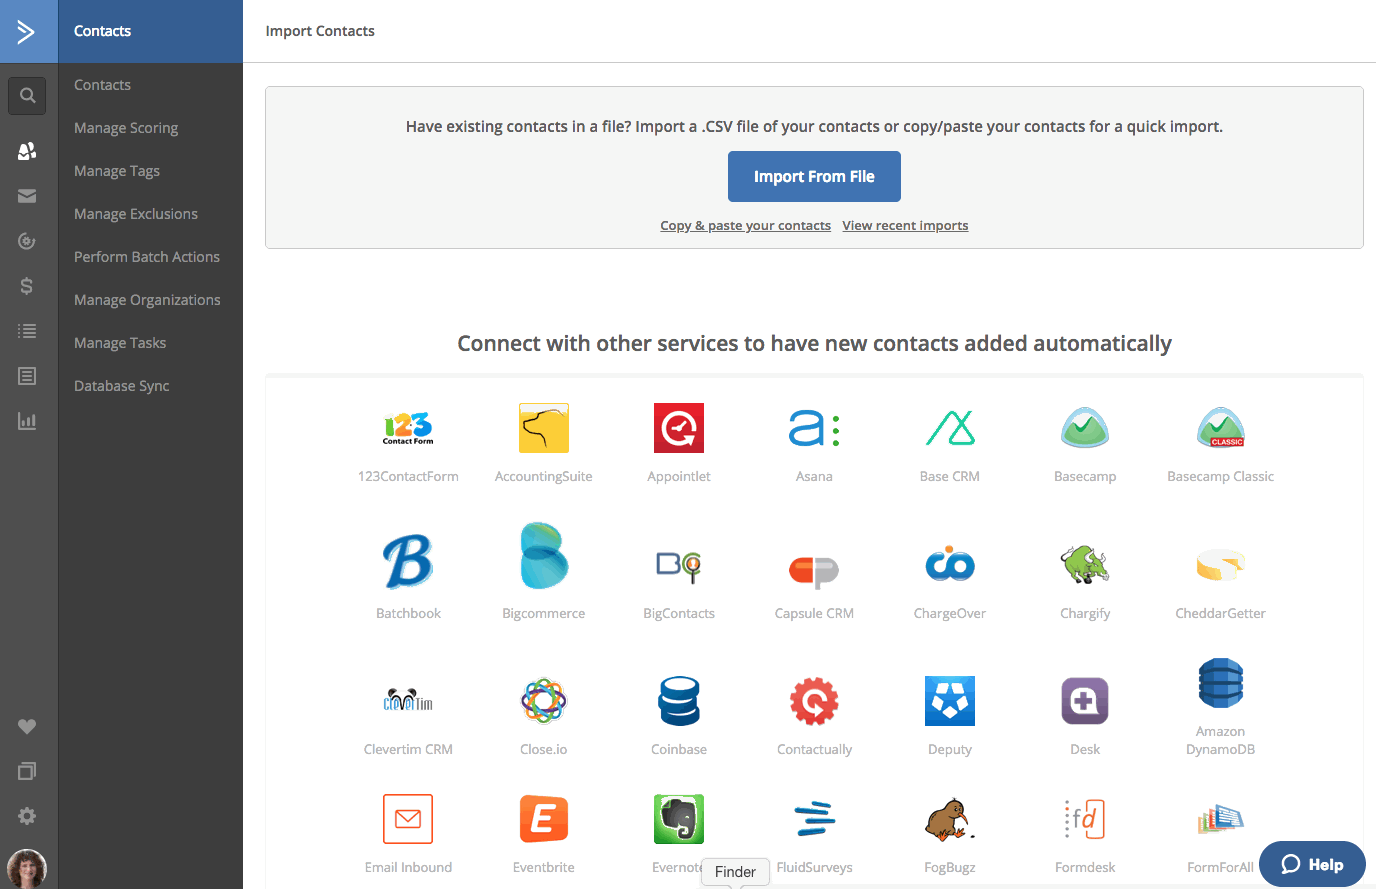Select the Asana integration icon
The image size is (1376, 889).
[x=814, y=428]
